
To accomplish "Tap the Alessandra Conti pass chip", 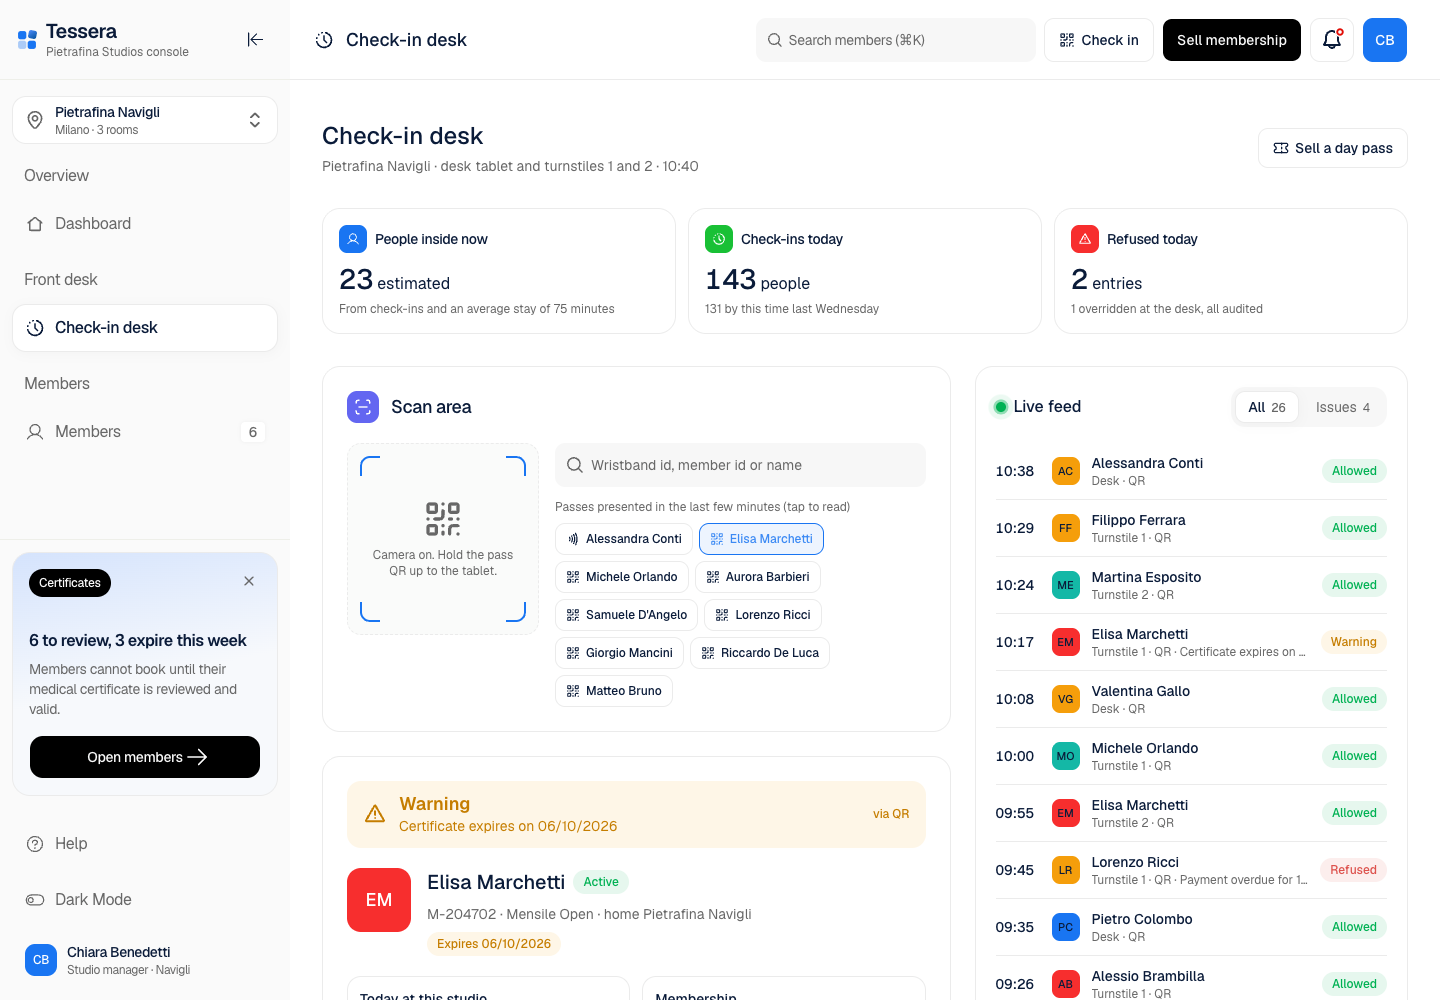I will click(x=624, y=539).
